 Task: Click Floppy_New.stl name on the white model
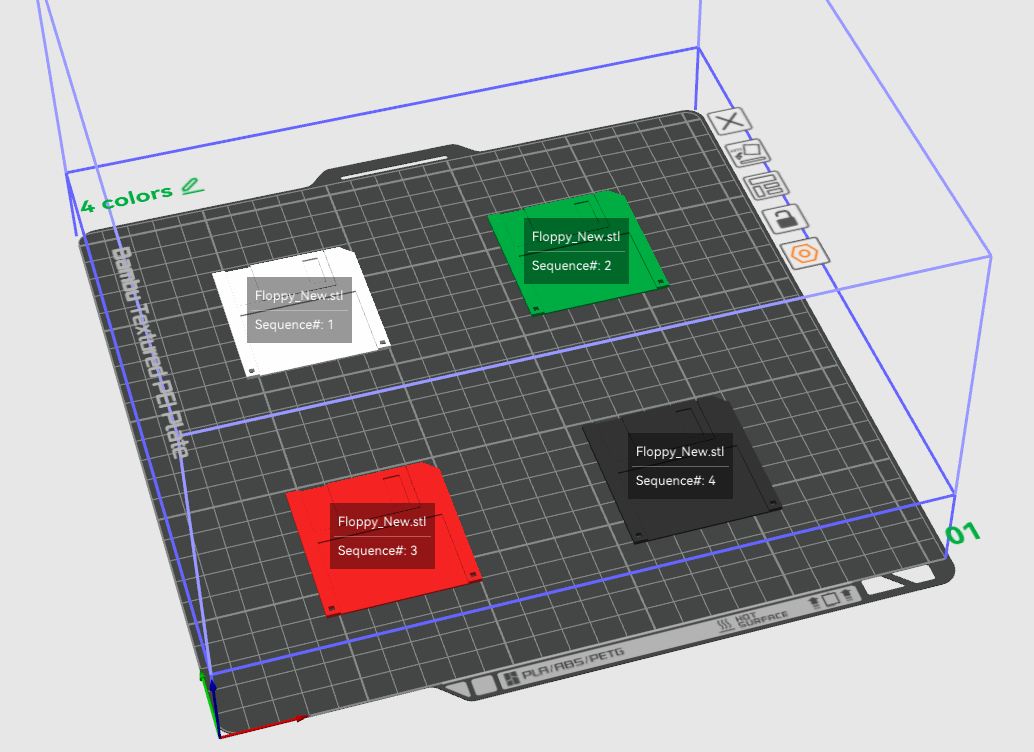299,296
